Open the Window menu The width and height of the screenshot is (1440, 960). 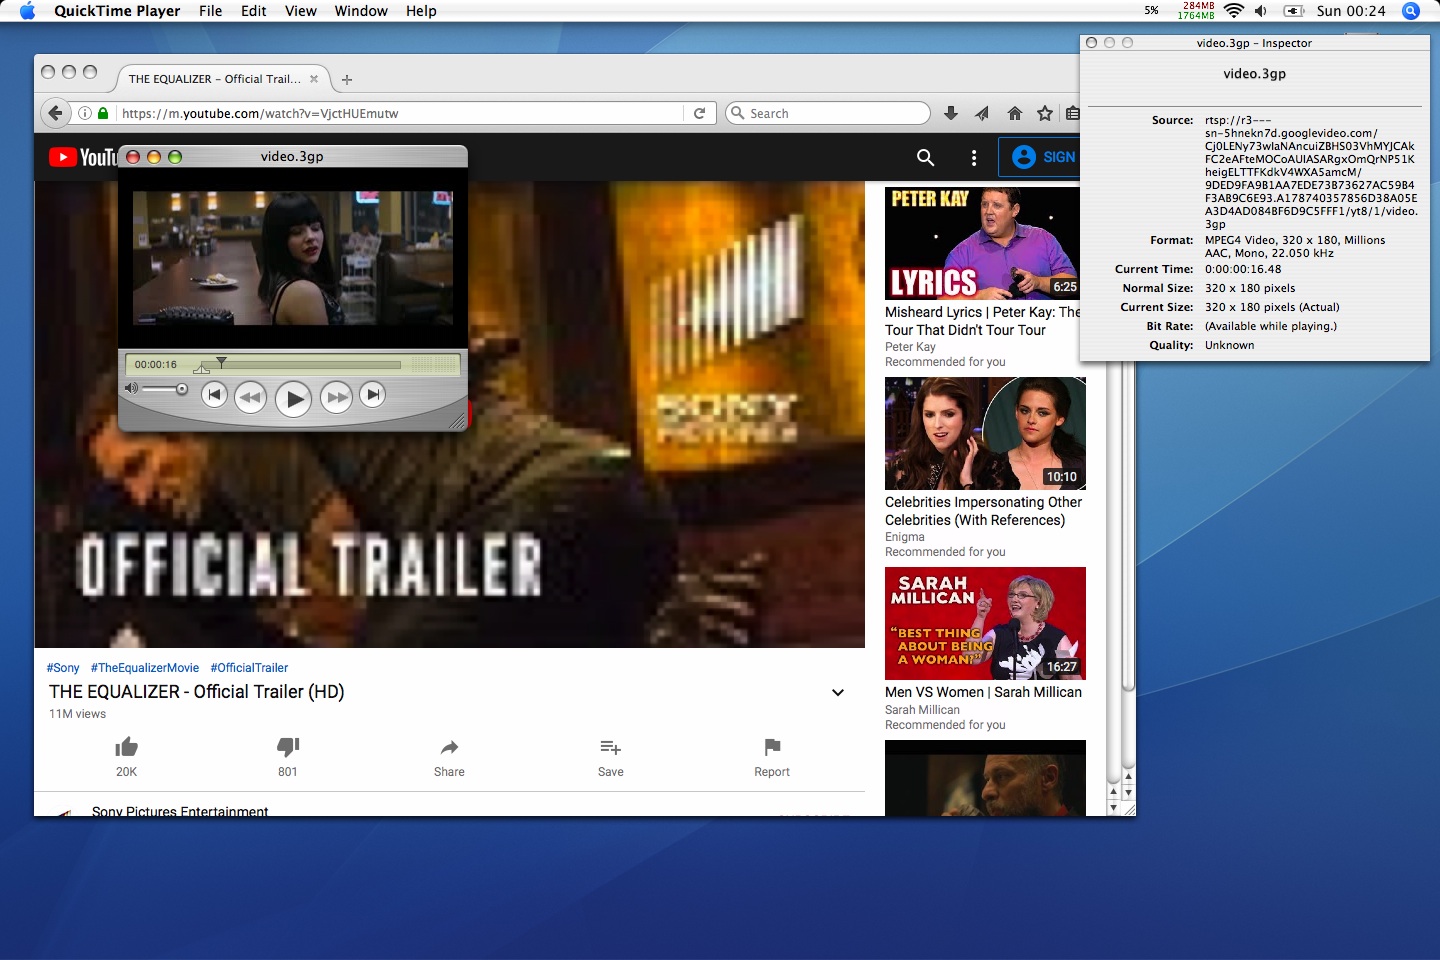pos(361,11)
